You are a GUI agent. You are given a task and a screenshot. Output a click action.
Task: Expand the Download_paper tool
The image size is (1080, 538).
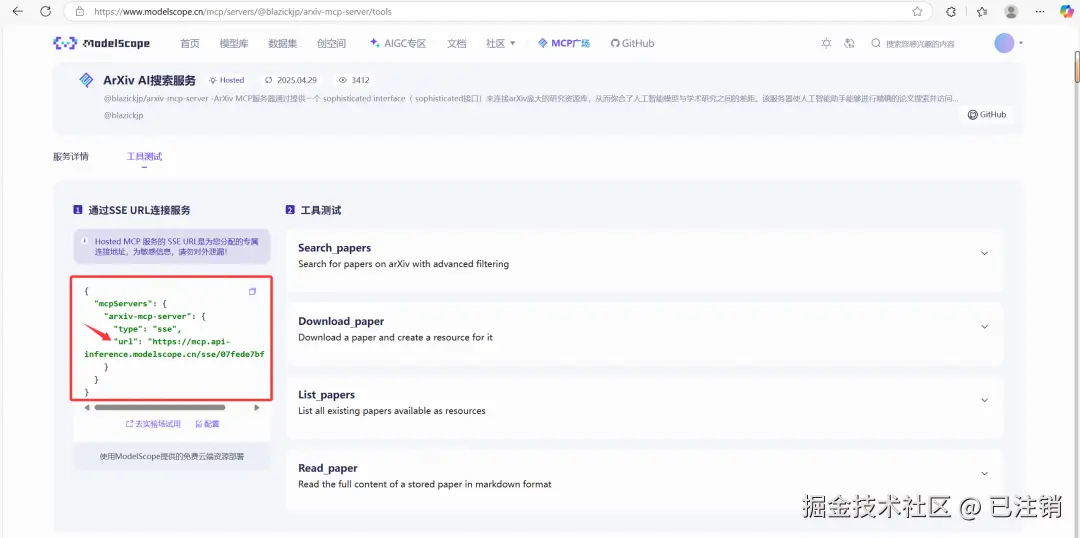984,327
